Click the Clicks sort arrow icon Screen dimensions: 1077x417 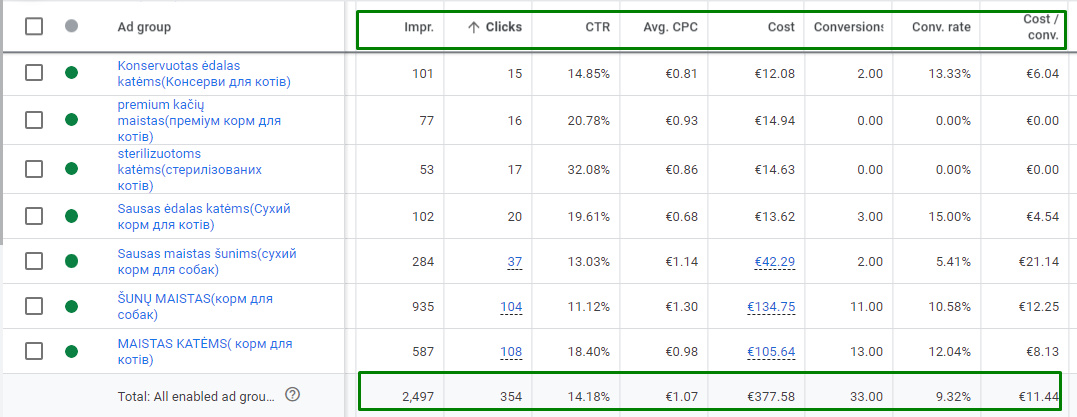(x=474, y=27)
